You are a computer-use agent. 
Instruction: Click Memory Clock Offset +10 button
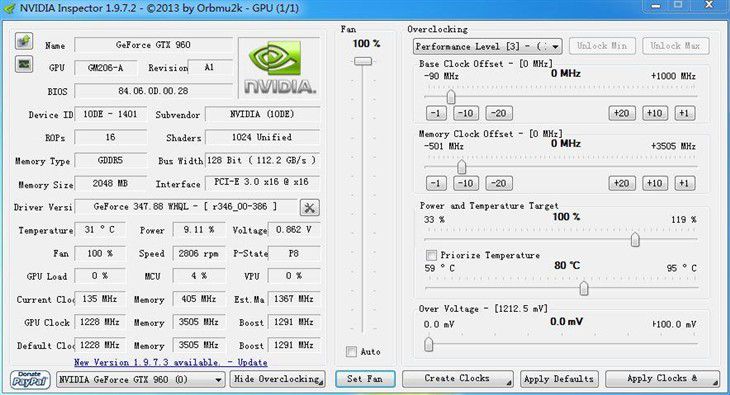coord(655,183)
